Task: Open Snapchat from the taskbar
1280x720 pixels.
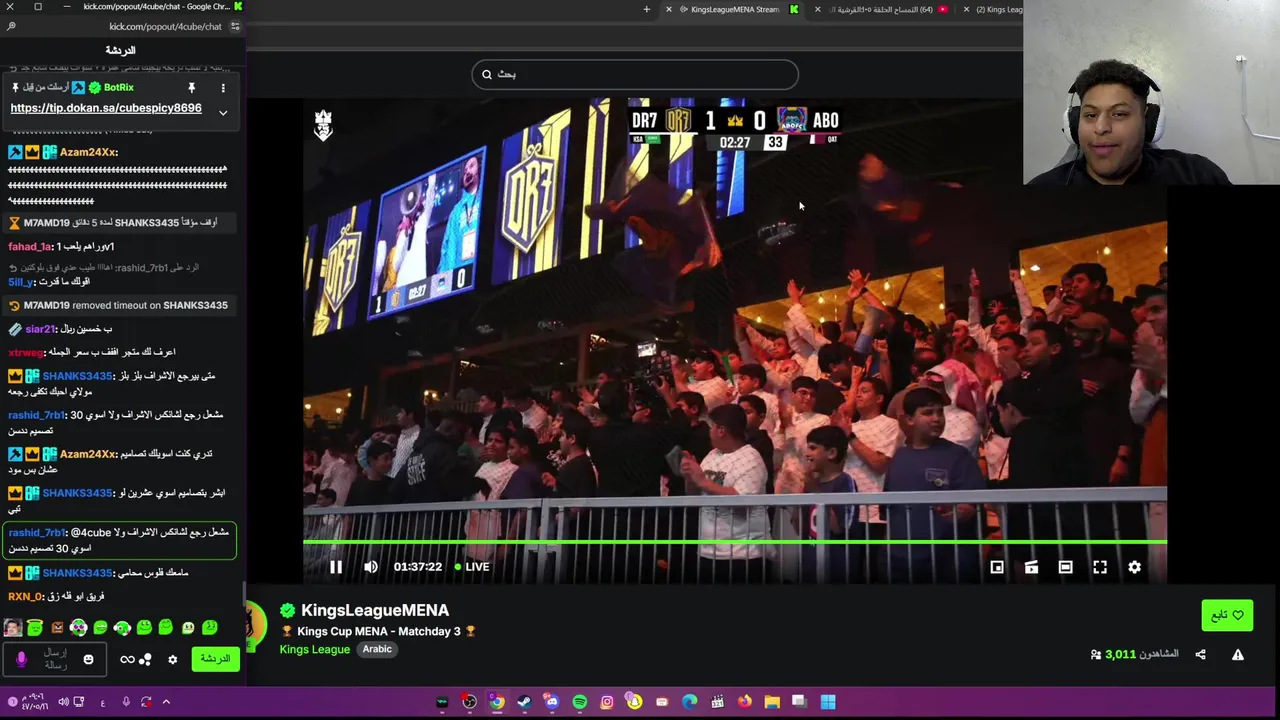Action: click(x=634, y=702)
